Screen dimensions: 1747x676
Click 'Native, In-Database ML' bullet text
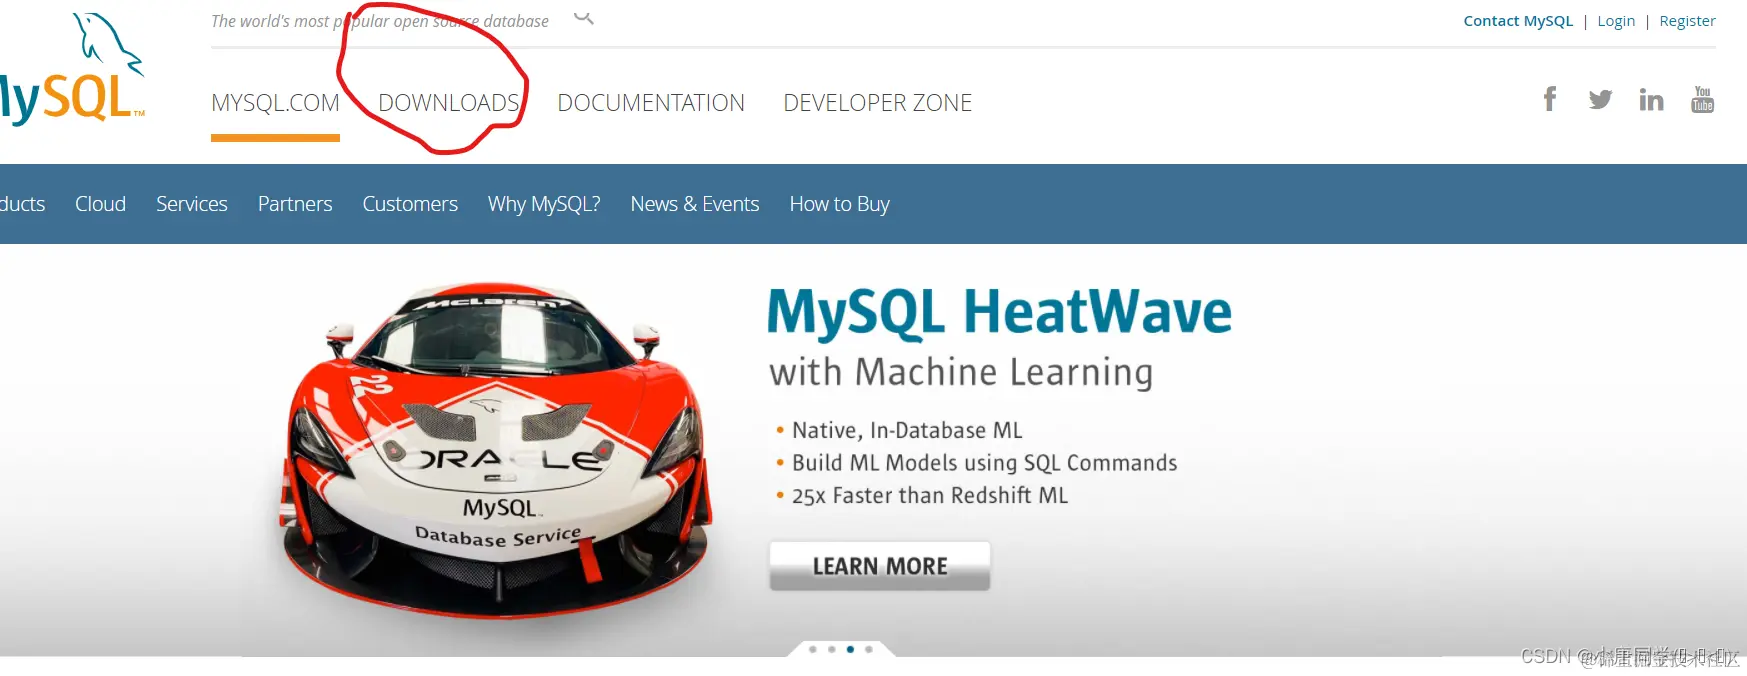click(907, 430)
